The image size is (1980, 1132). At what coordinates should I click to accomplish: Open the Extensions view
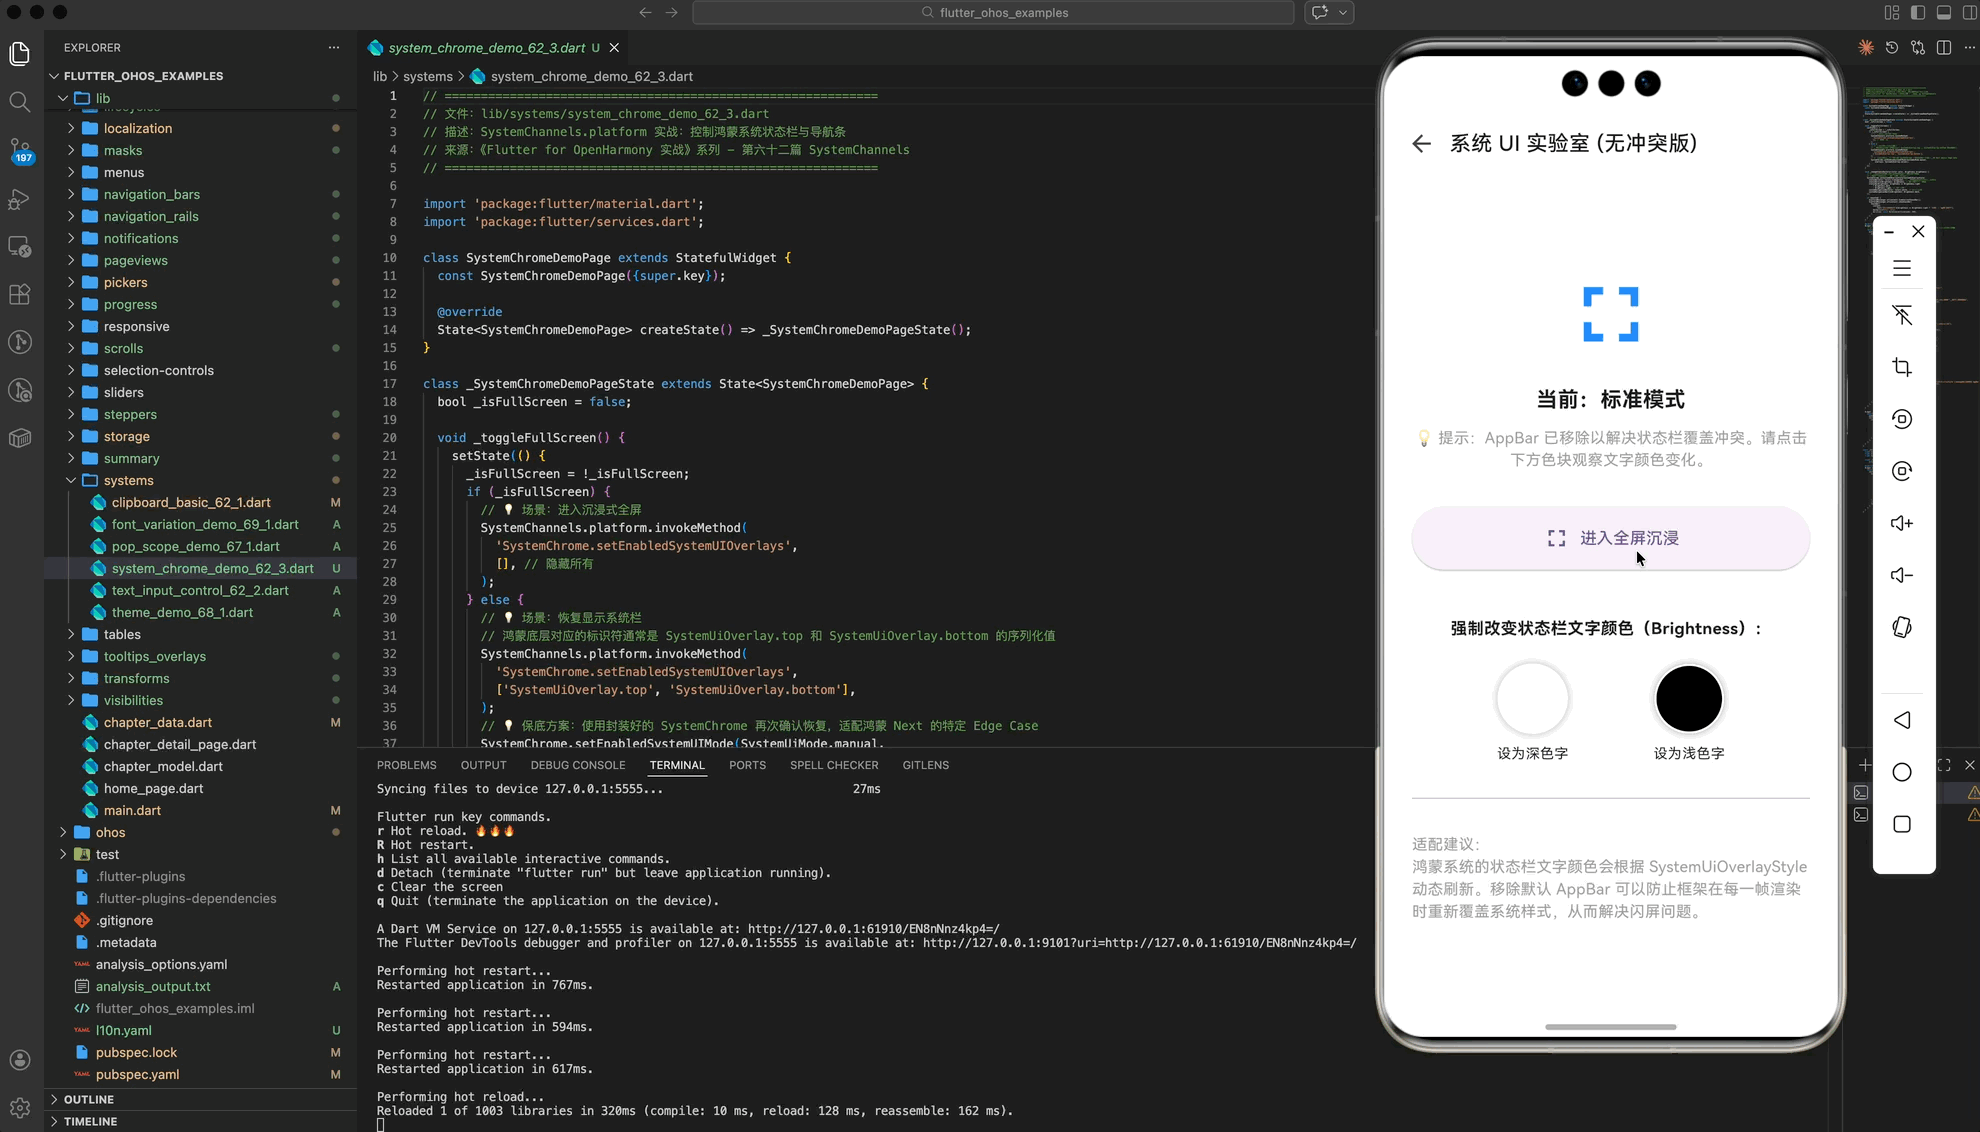point(20,295)
